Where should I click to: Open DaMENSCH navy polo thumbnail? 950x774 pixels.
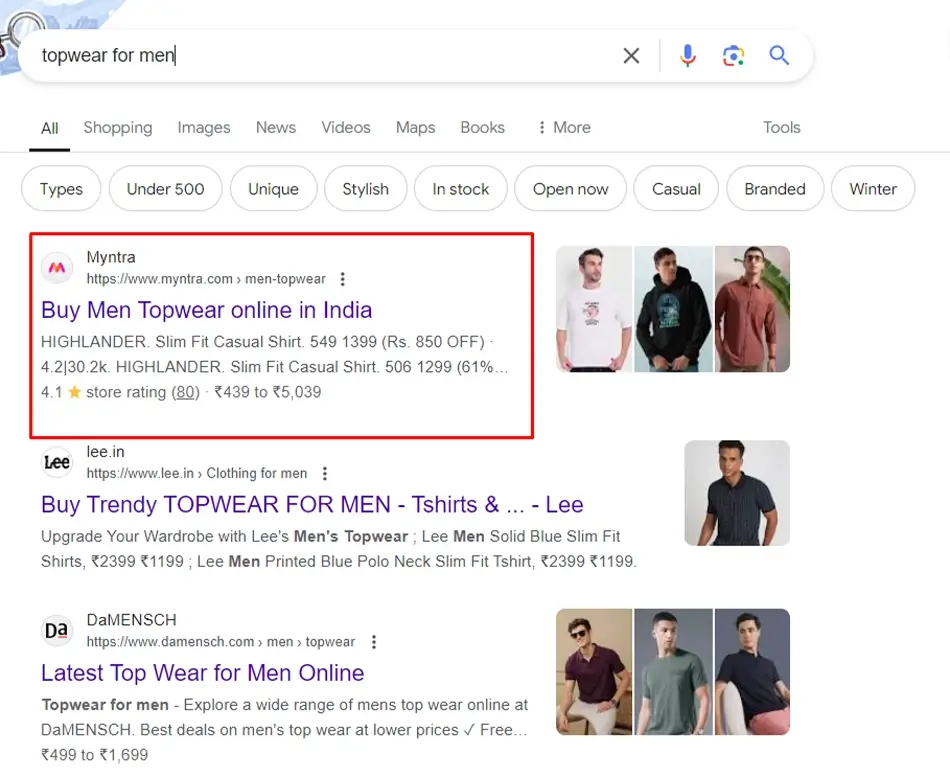pos(752,672)
